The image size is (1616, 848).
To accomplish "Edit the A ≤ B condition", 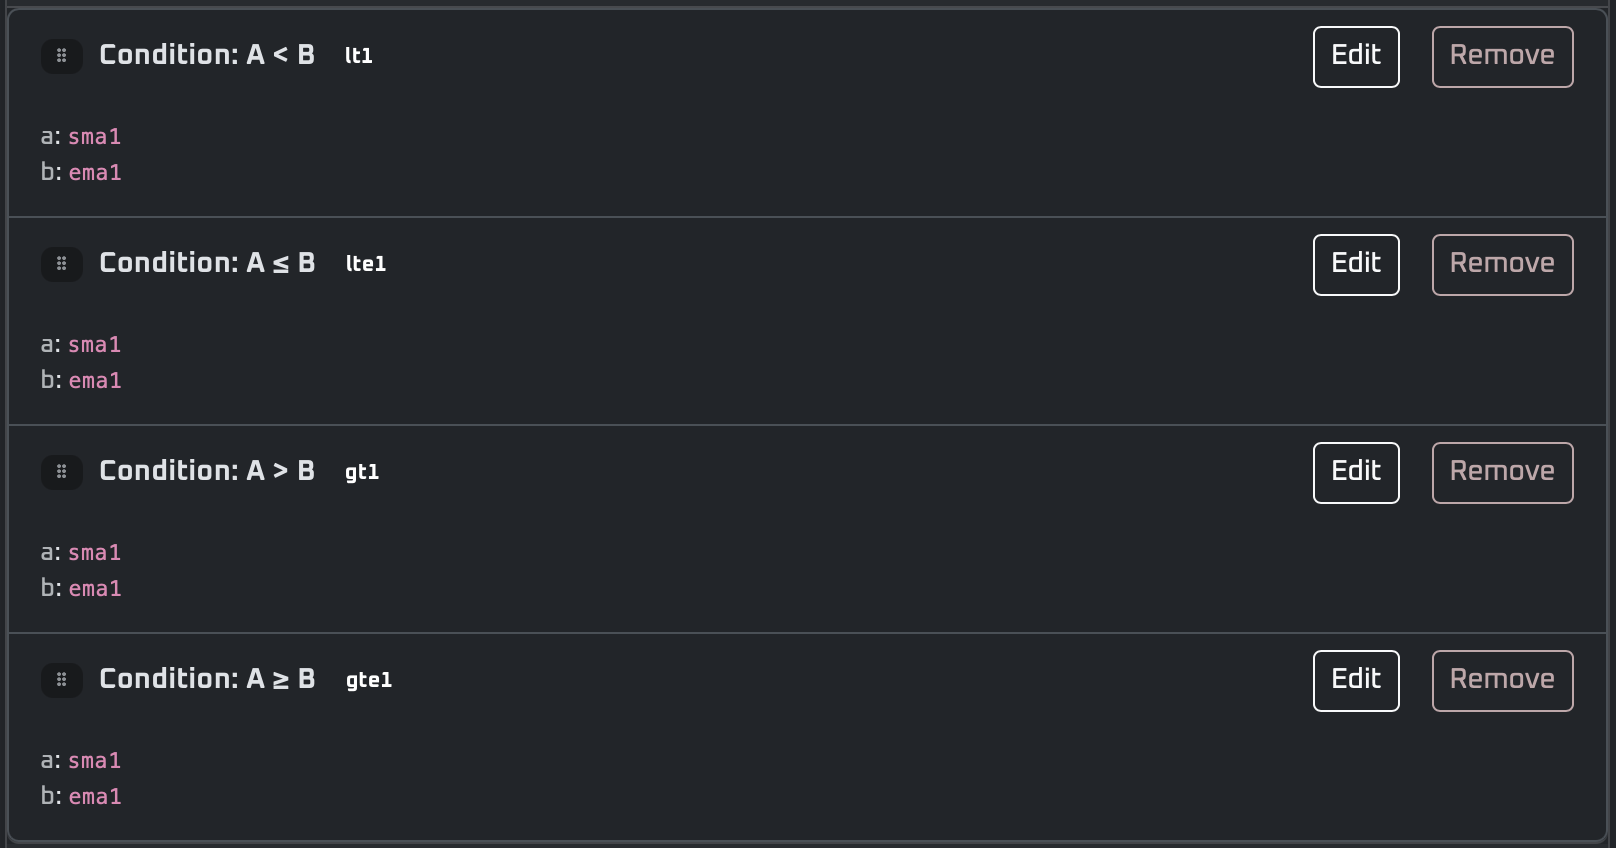I will [x=1355, y=265].
